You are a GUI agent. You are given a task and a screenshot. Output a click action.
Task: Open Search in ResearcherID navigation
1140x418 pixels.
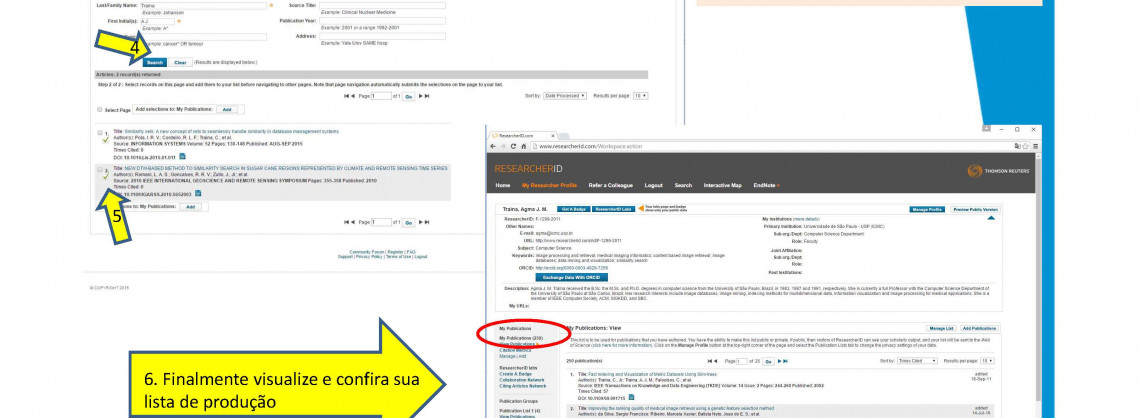click(x=683, y=185)
